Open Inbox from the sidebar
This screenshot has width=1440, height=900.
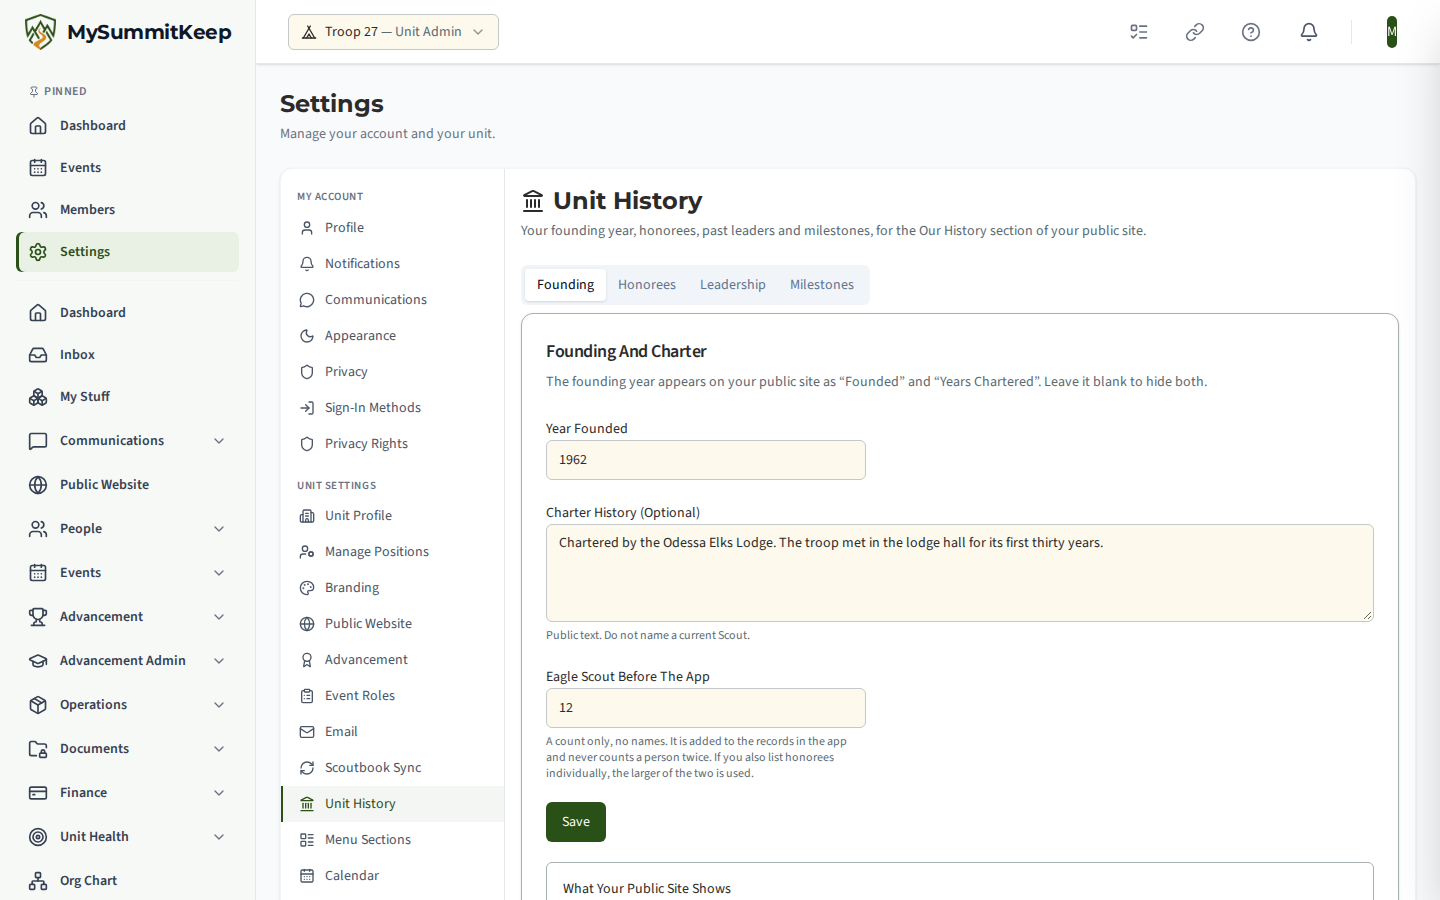tap(128, 355)
